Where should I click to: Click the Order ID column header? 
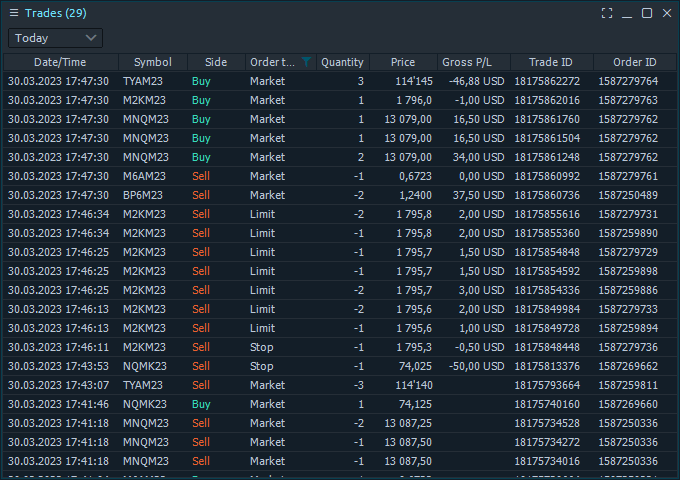coord(634,62)
